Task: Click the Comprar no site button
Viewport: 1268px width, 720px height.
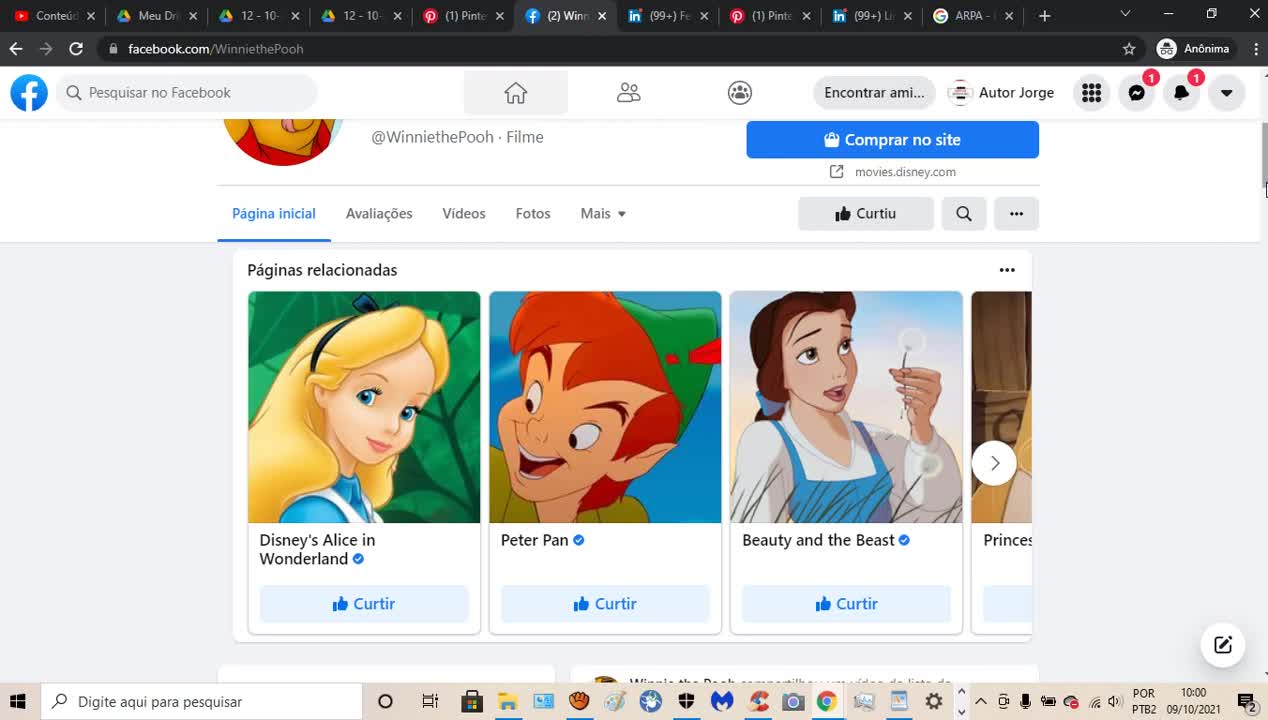Action: pos(893,140)
